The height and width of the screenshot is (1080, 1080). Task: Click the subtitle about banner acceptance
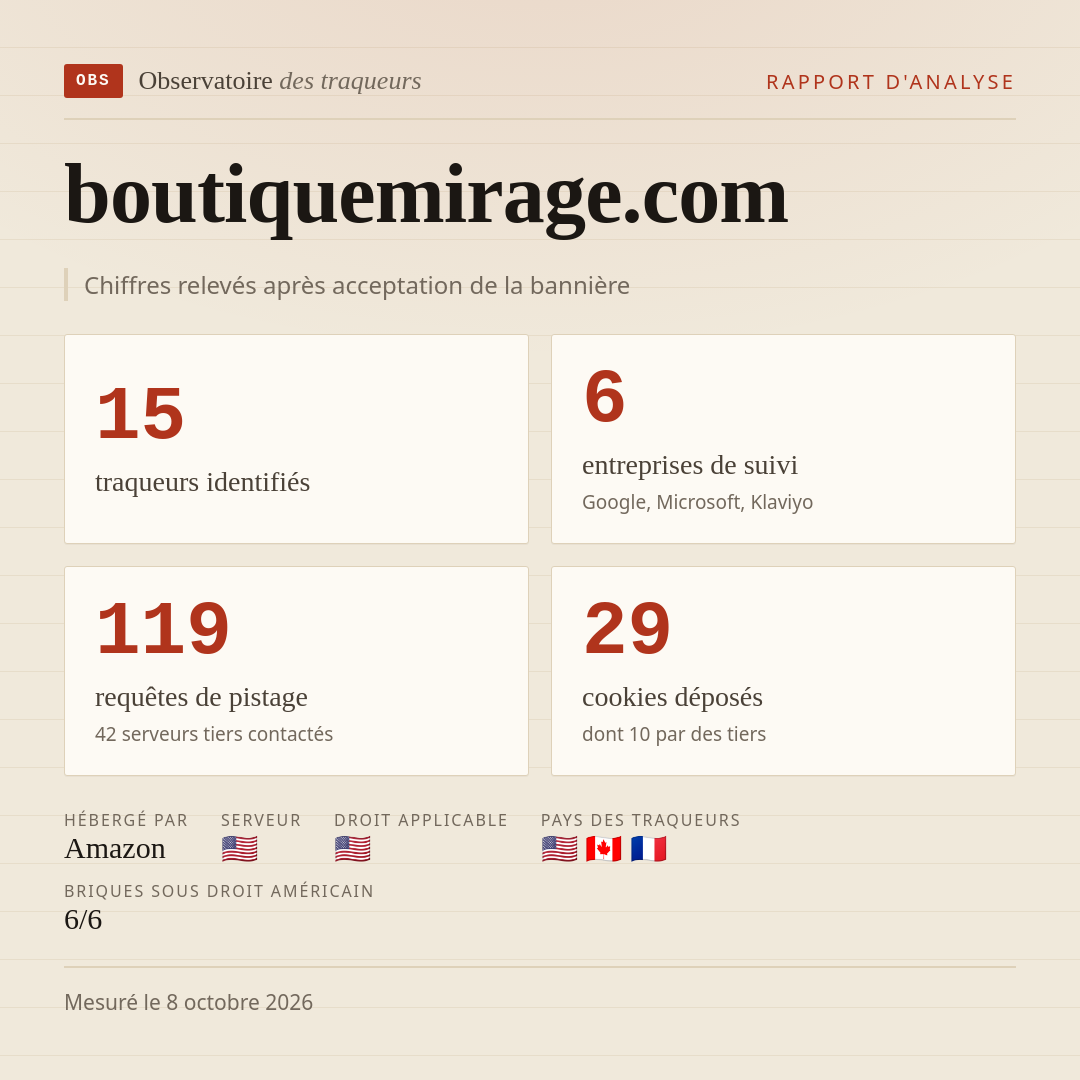click(x=357, y=285)
